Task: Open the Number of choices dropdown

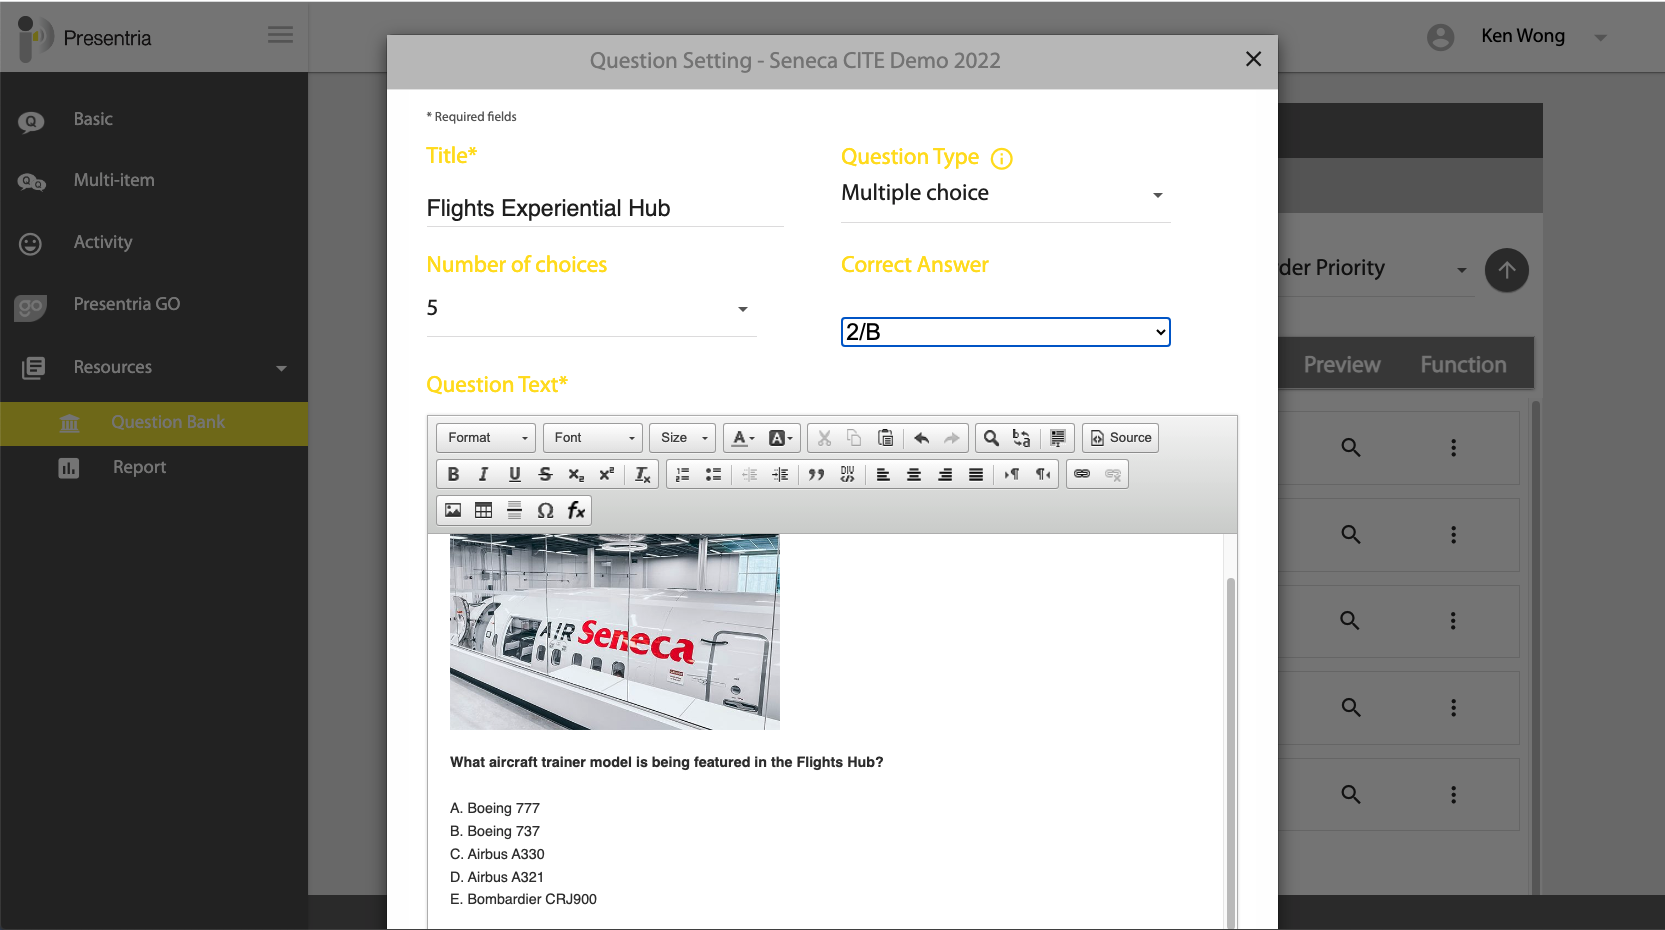Action: 591,309
